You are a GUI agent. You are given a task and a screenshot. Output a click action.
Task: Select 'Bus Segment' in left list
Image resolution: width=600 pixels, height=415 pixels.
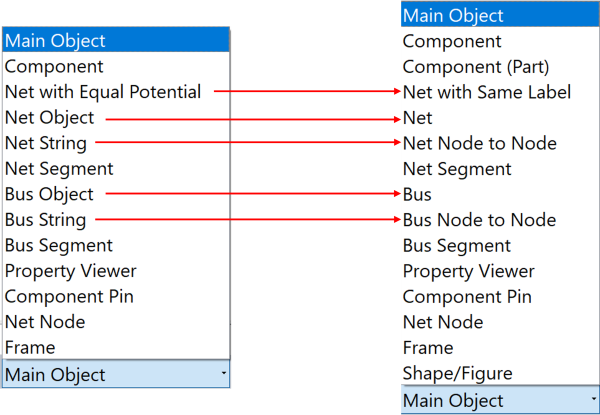point(59,245)
